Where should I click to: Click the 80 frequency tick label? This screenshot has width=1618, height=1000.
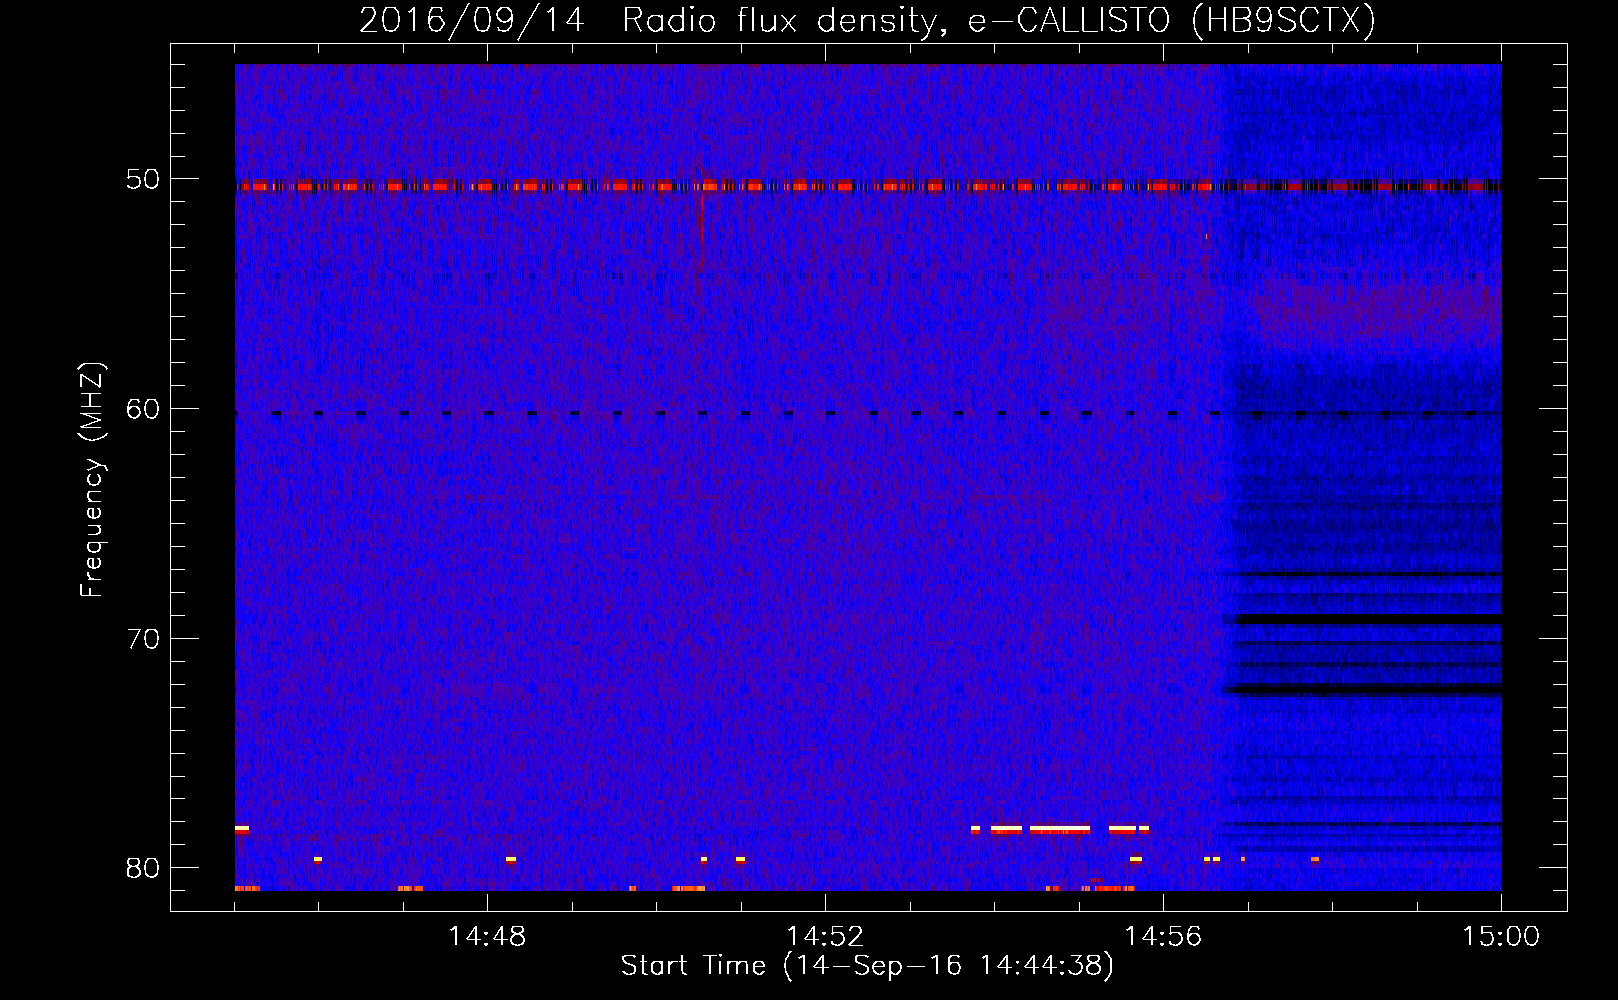tap(143, 867)
